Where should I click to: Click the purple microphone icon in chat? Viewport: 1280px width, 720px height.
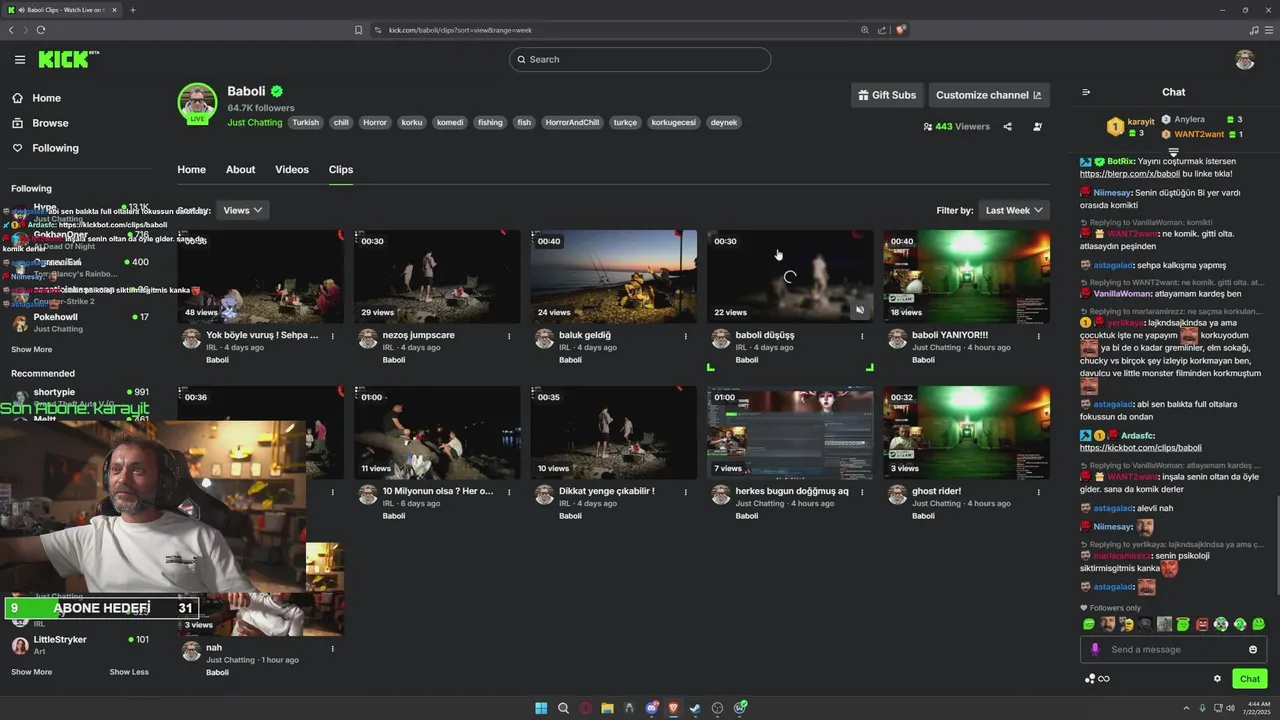pyautogui.click(x=1095, y=649)
